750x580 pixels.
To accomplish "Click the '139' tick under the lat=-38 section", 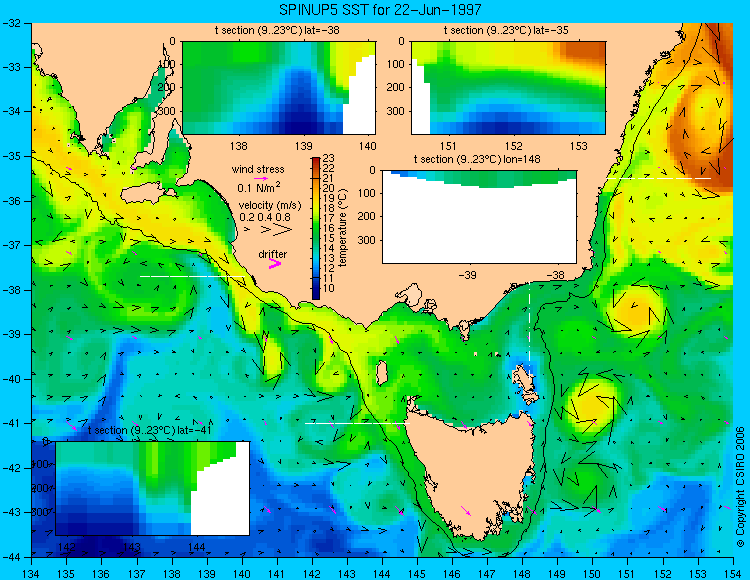I will coord(303,145).
